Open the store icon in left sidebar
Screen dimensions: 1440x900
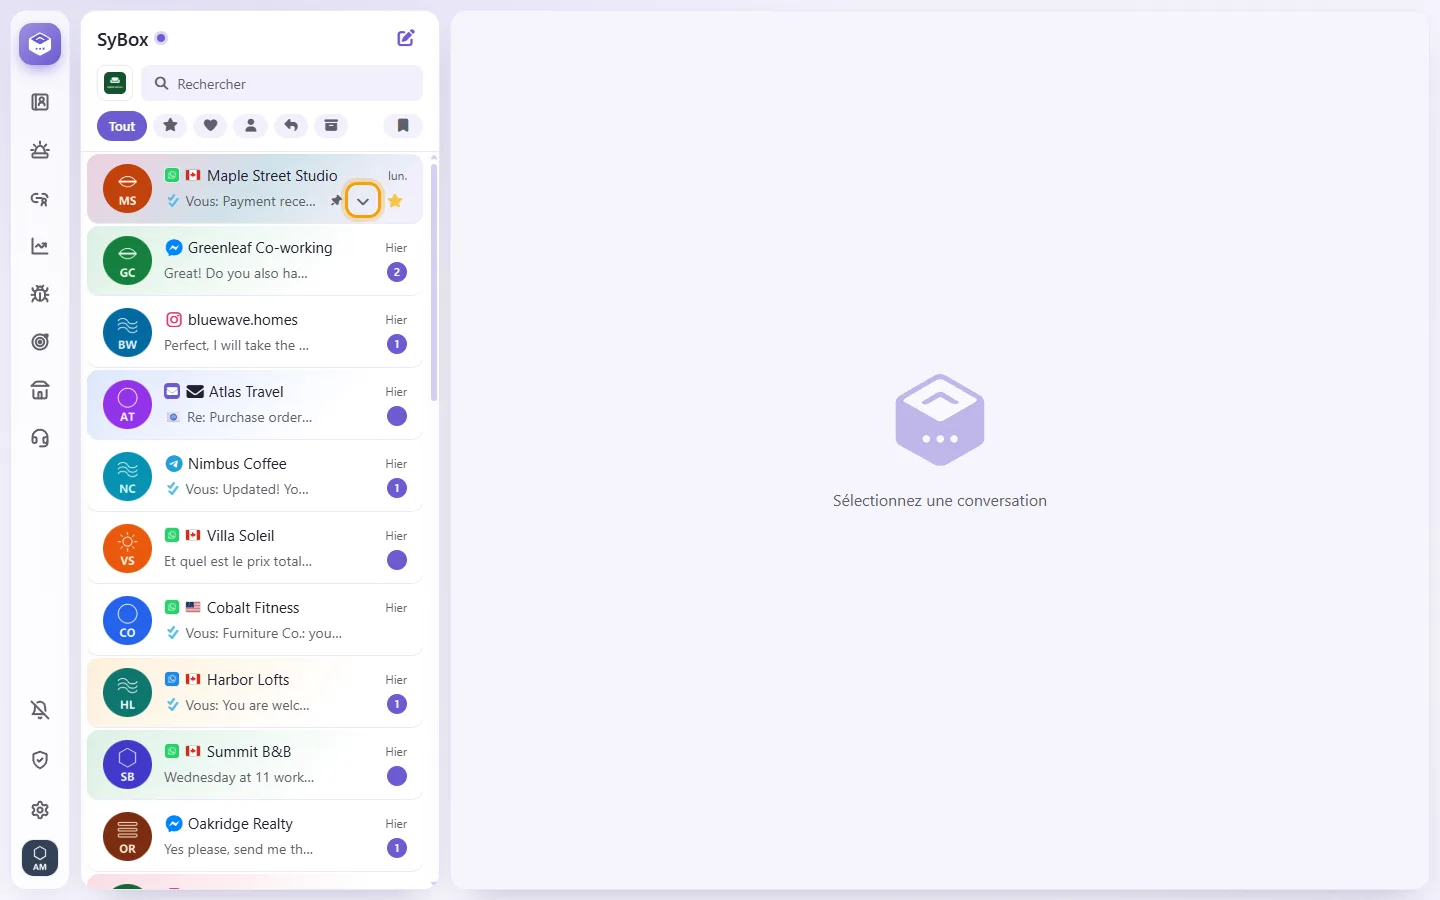point(40,390)
